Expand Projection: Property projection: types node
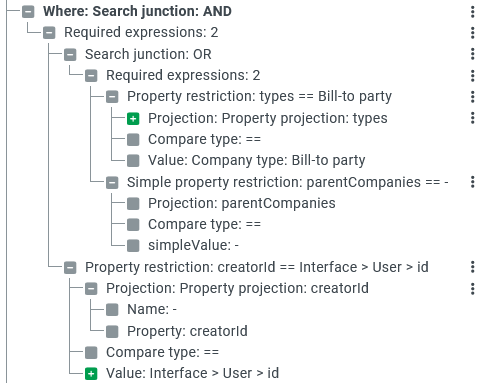 133,119
